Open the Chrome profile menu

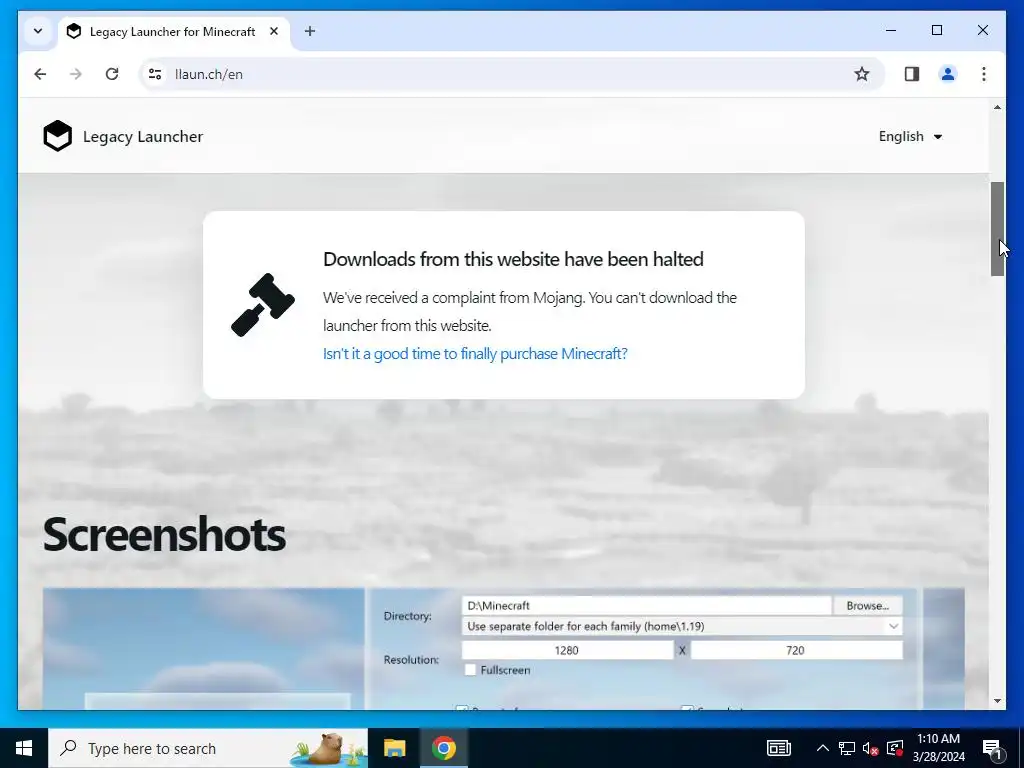click(x=948, y=74)
